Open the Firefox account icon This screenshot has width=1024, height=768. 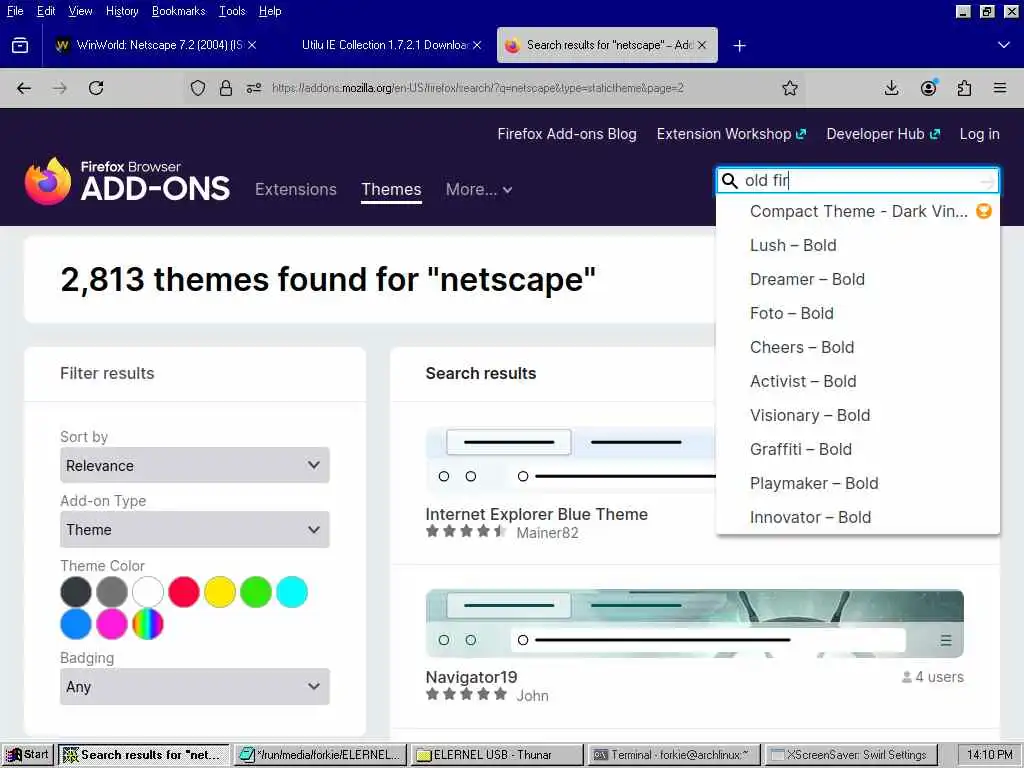[x=928, y=88]
